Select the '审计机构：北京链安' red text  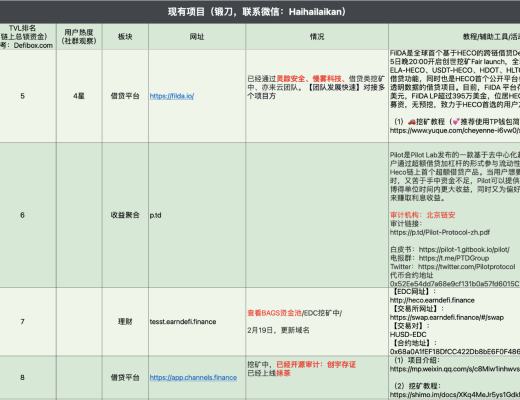click(422, 215)
